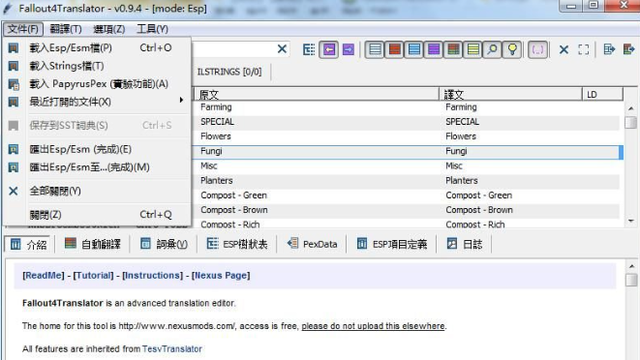Click the blue export-arrow toolbar icon

[609, 49]
